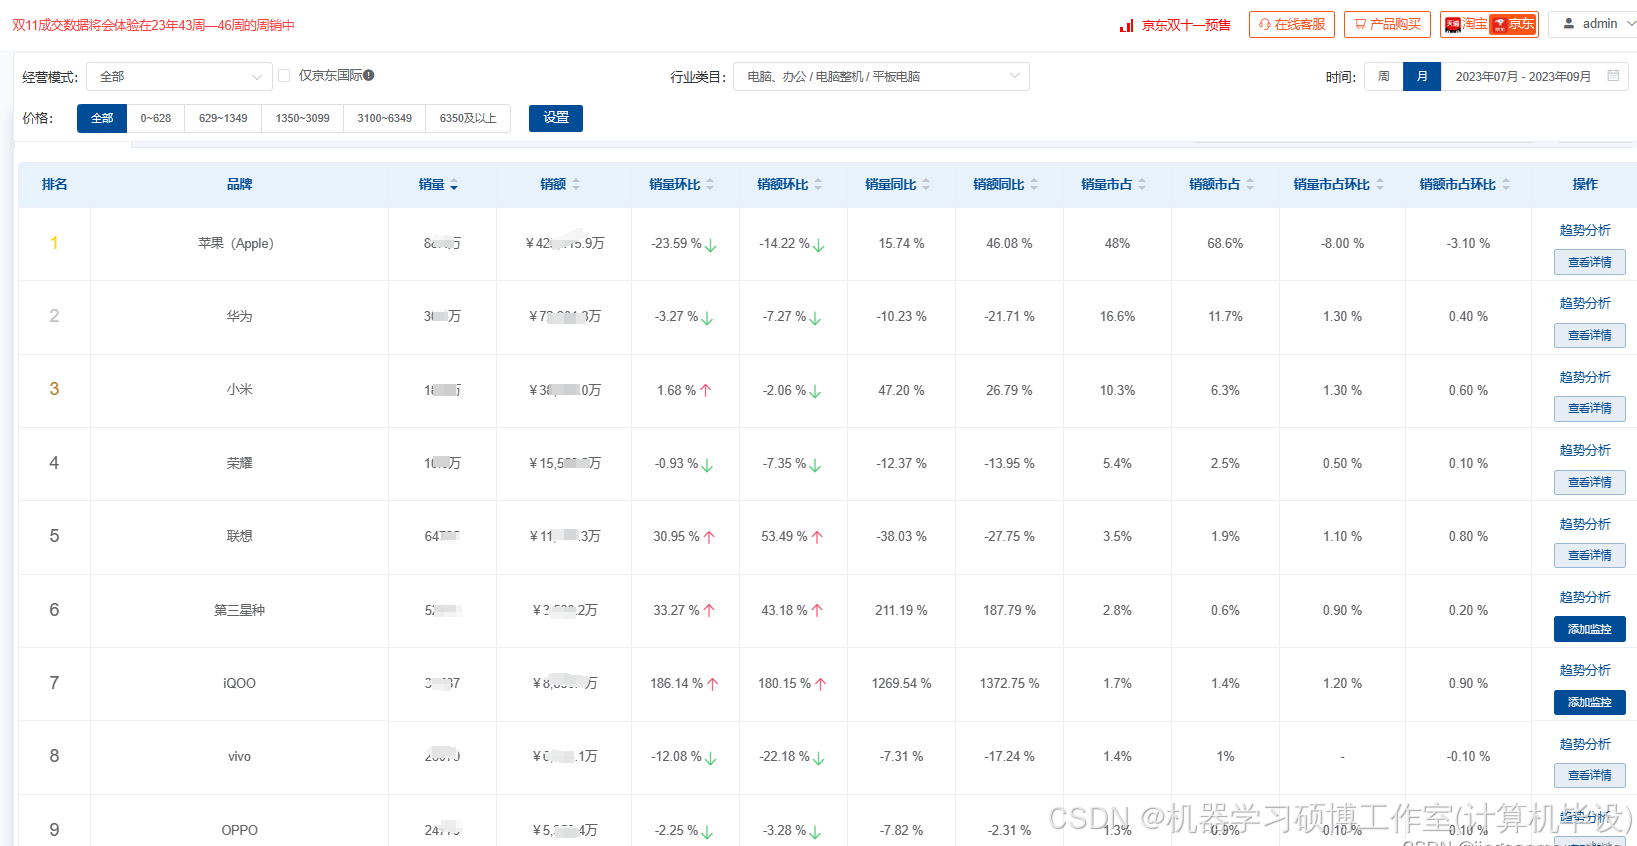Image resolution: width=1637 pixels, height=846 pixels.
Task: Open 京东双十一预售 bar chart link
Action: tap(1175, 25)
